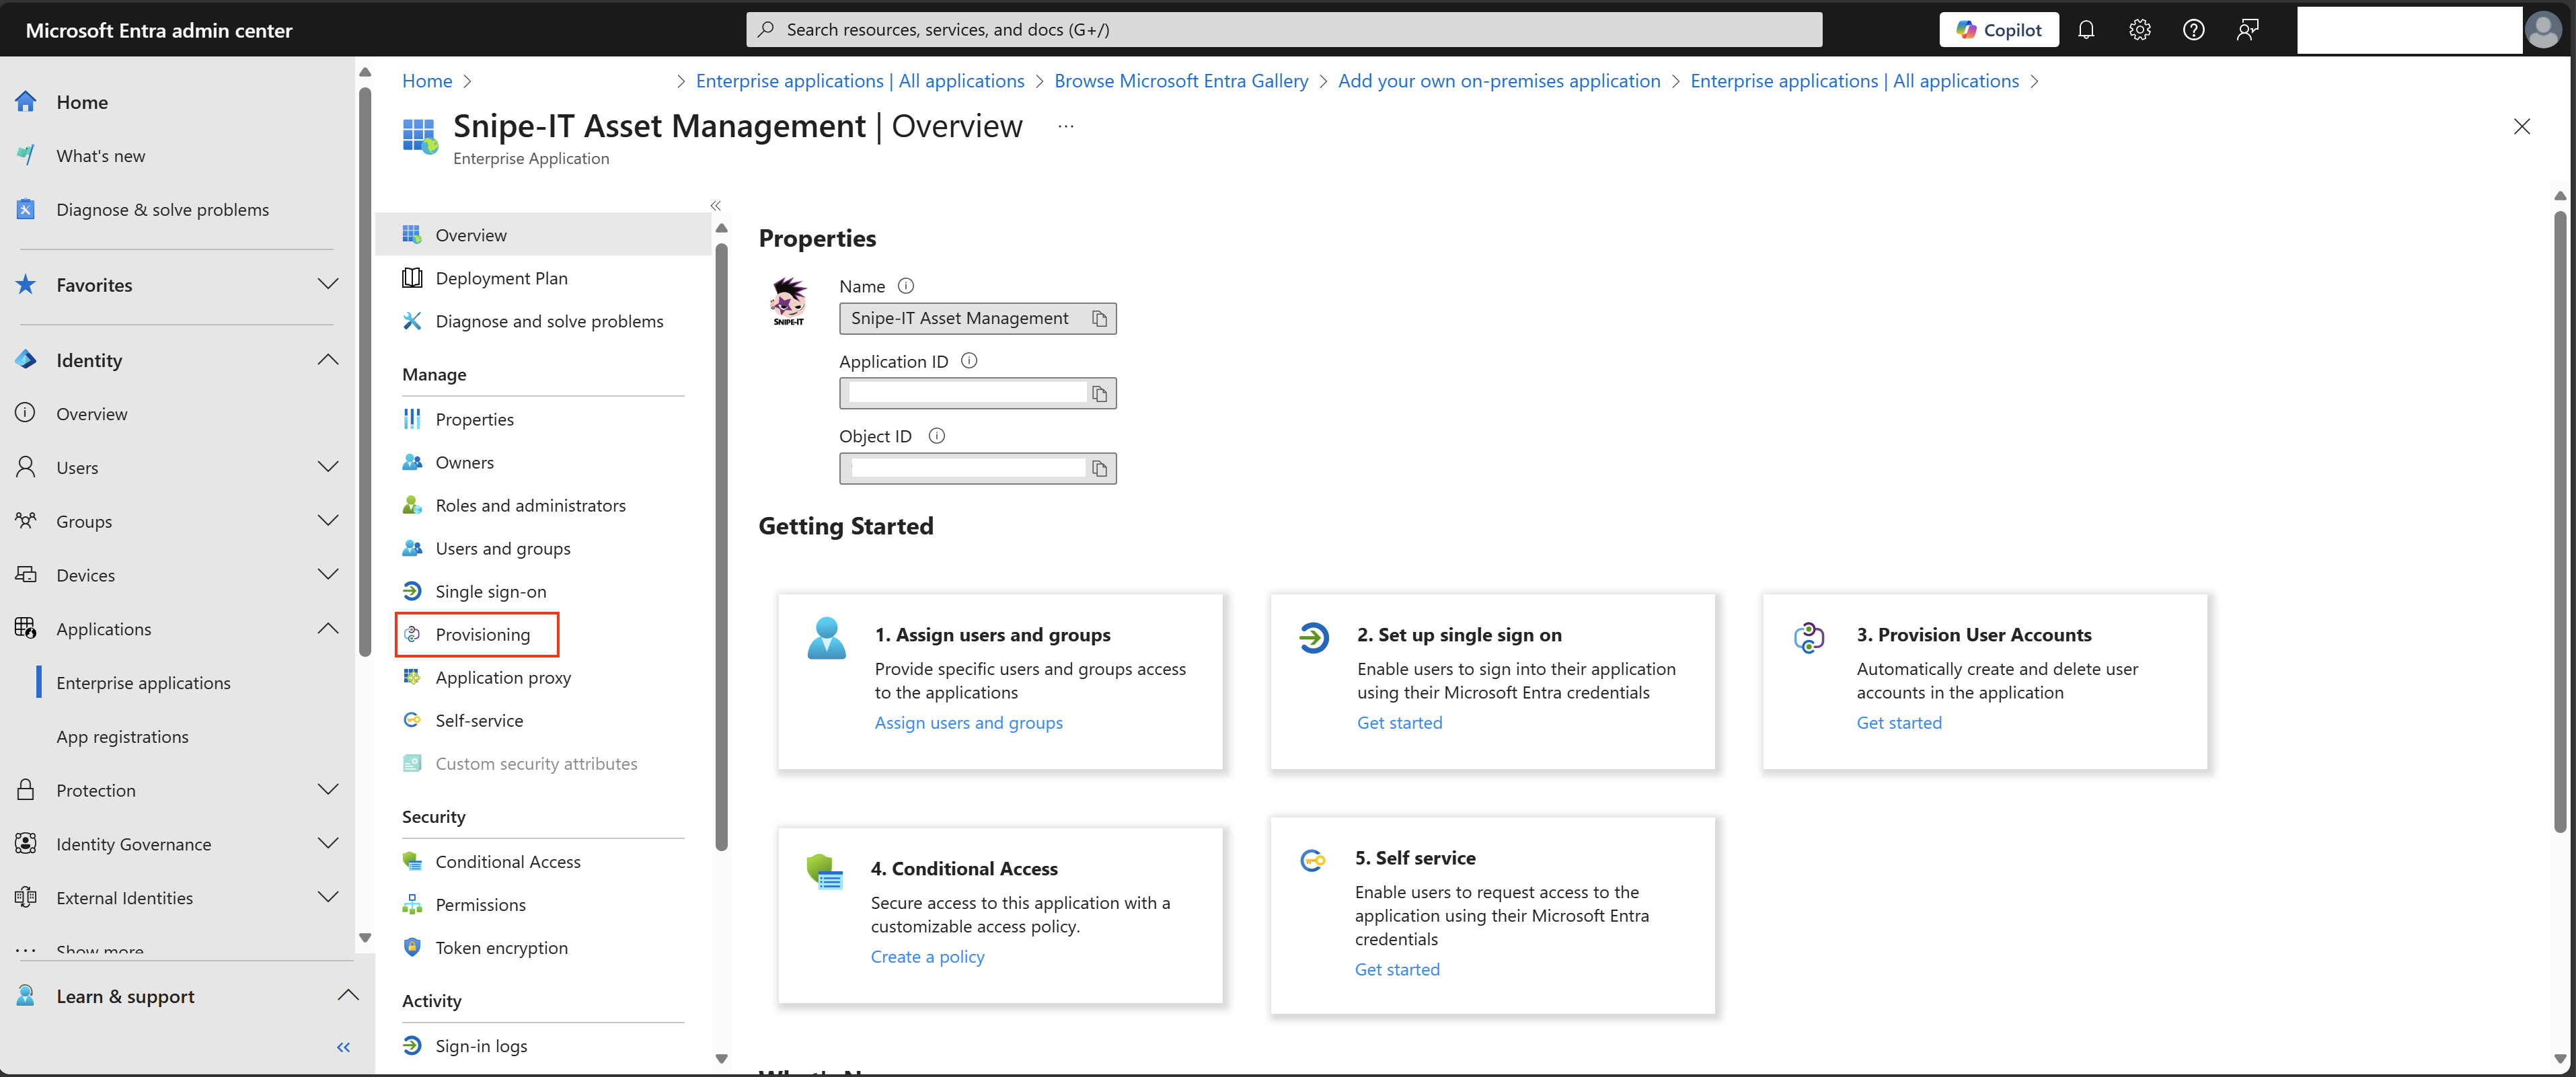Click the Snipe-IT application logo
2576x1077 pixels.
[x=788, y=301]
